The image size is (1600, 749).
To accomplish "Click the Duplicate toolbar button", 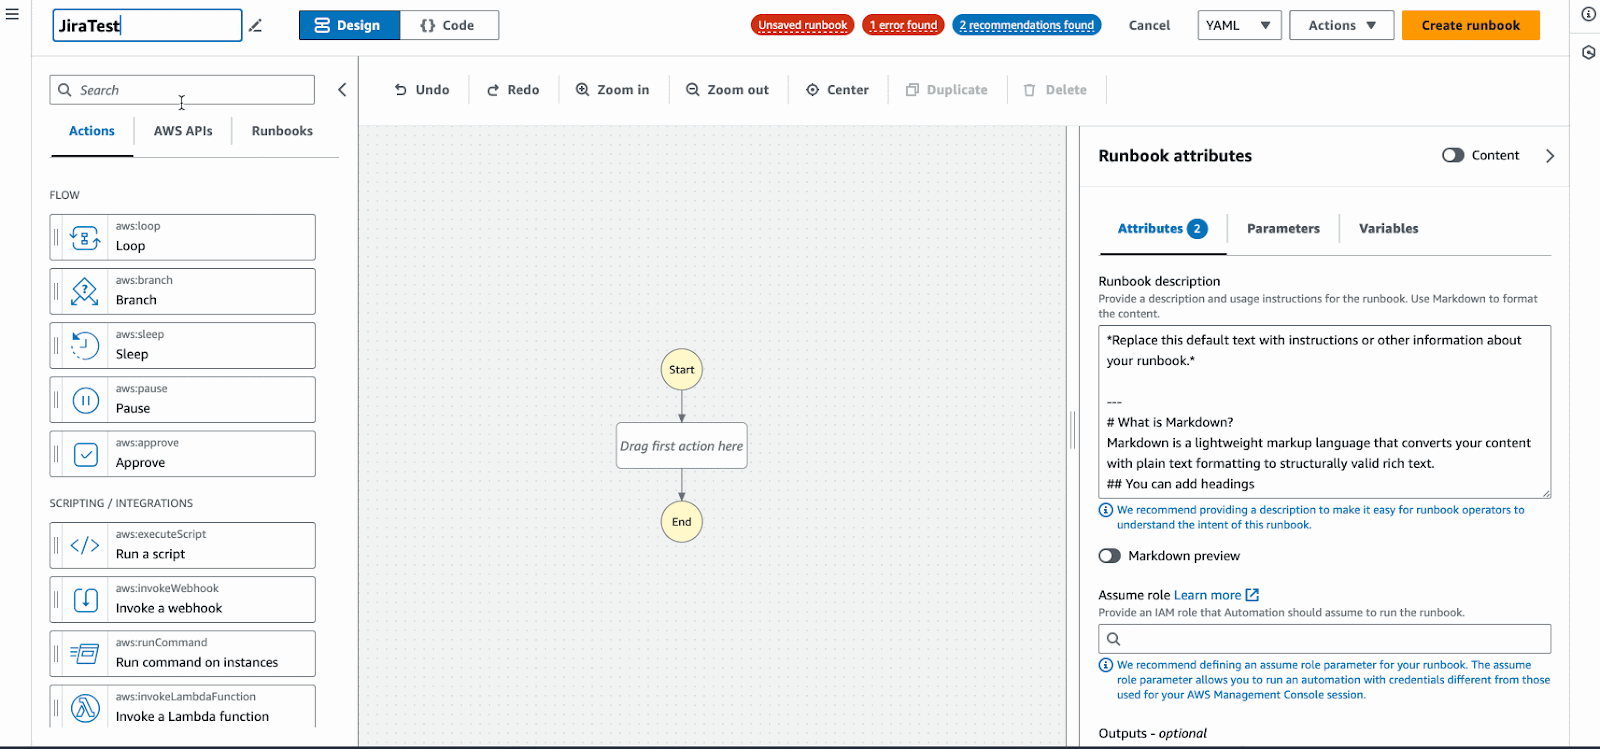I will click(947, 90).
